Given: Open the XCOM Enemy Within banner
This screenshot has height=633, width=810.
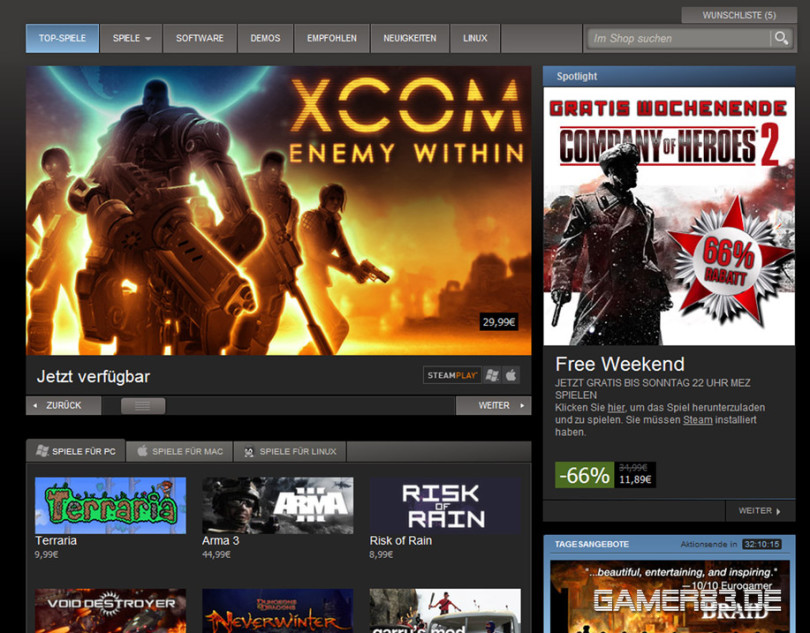Looking at the screenshot, I should coord(278,210).
